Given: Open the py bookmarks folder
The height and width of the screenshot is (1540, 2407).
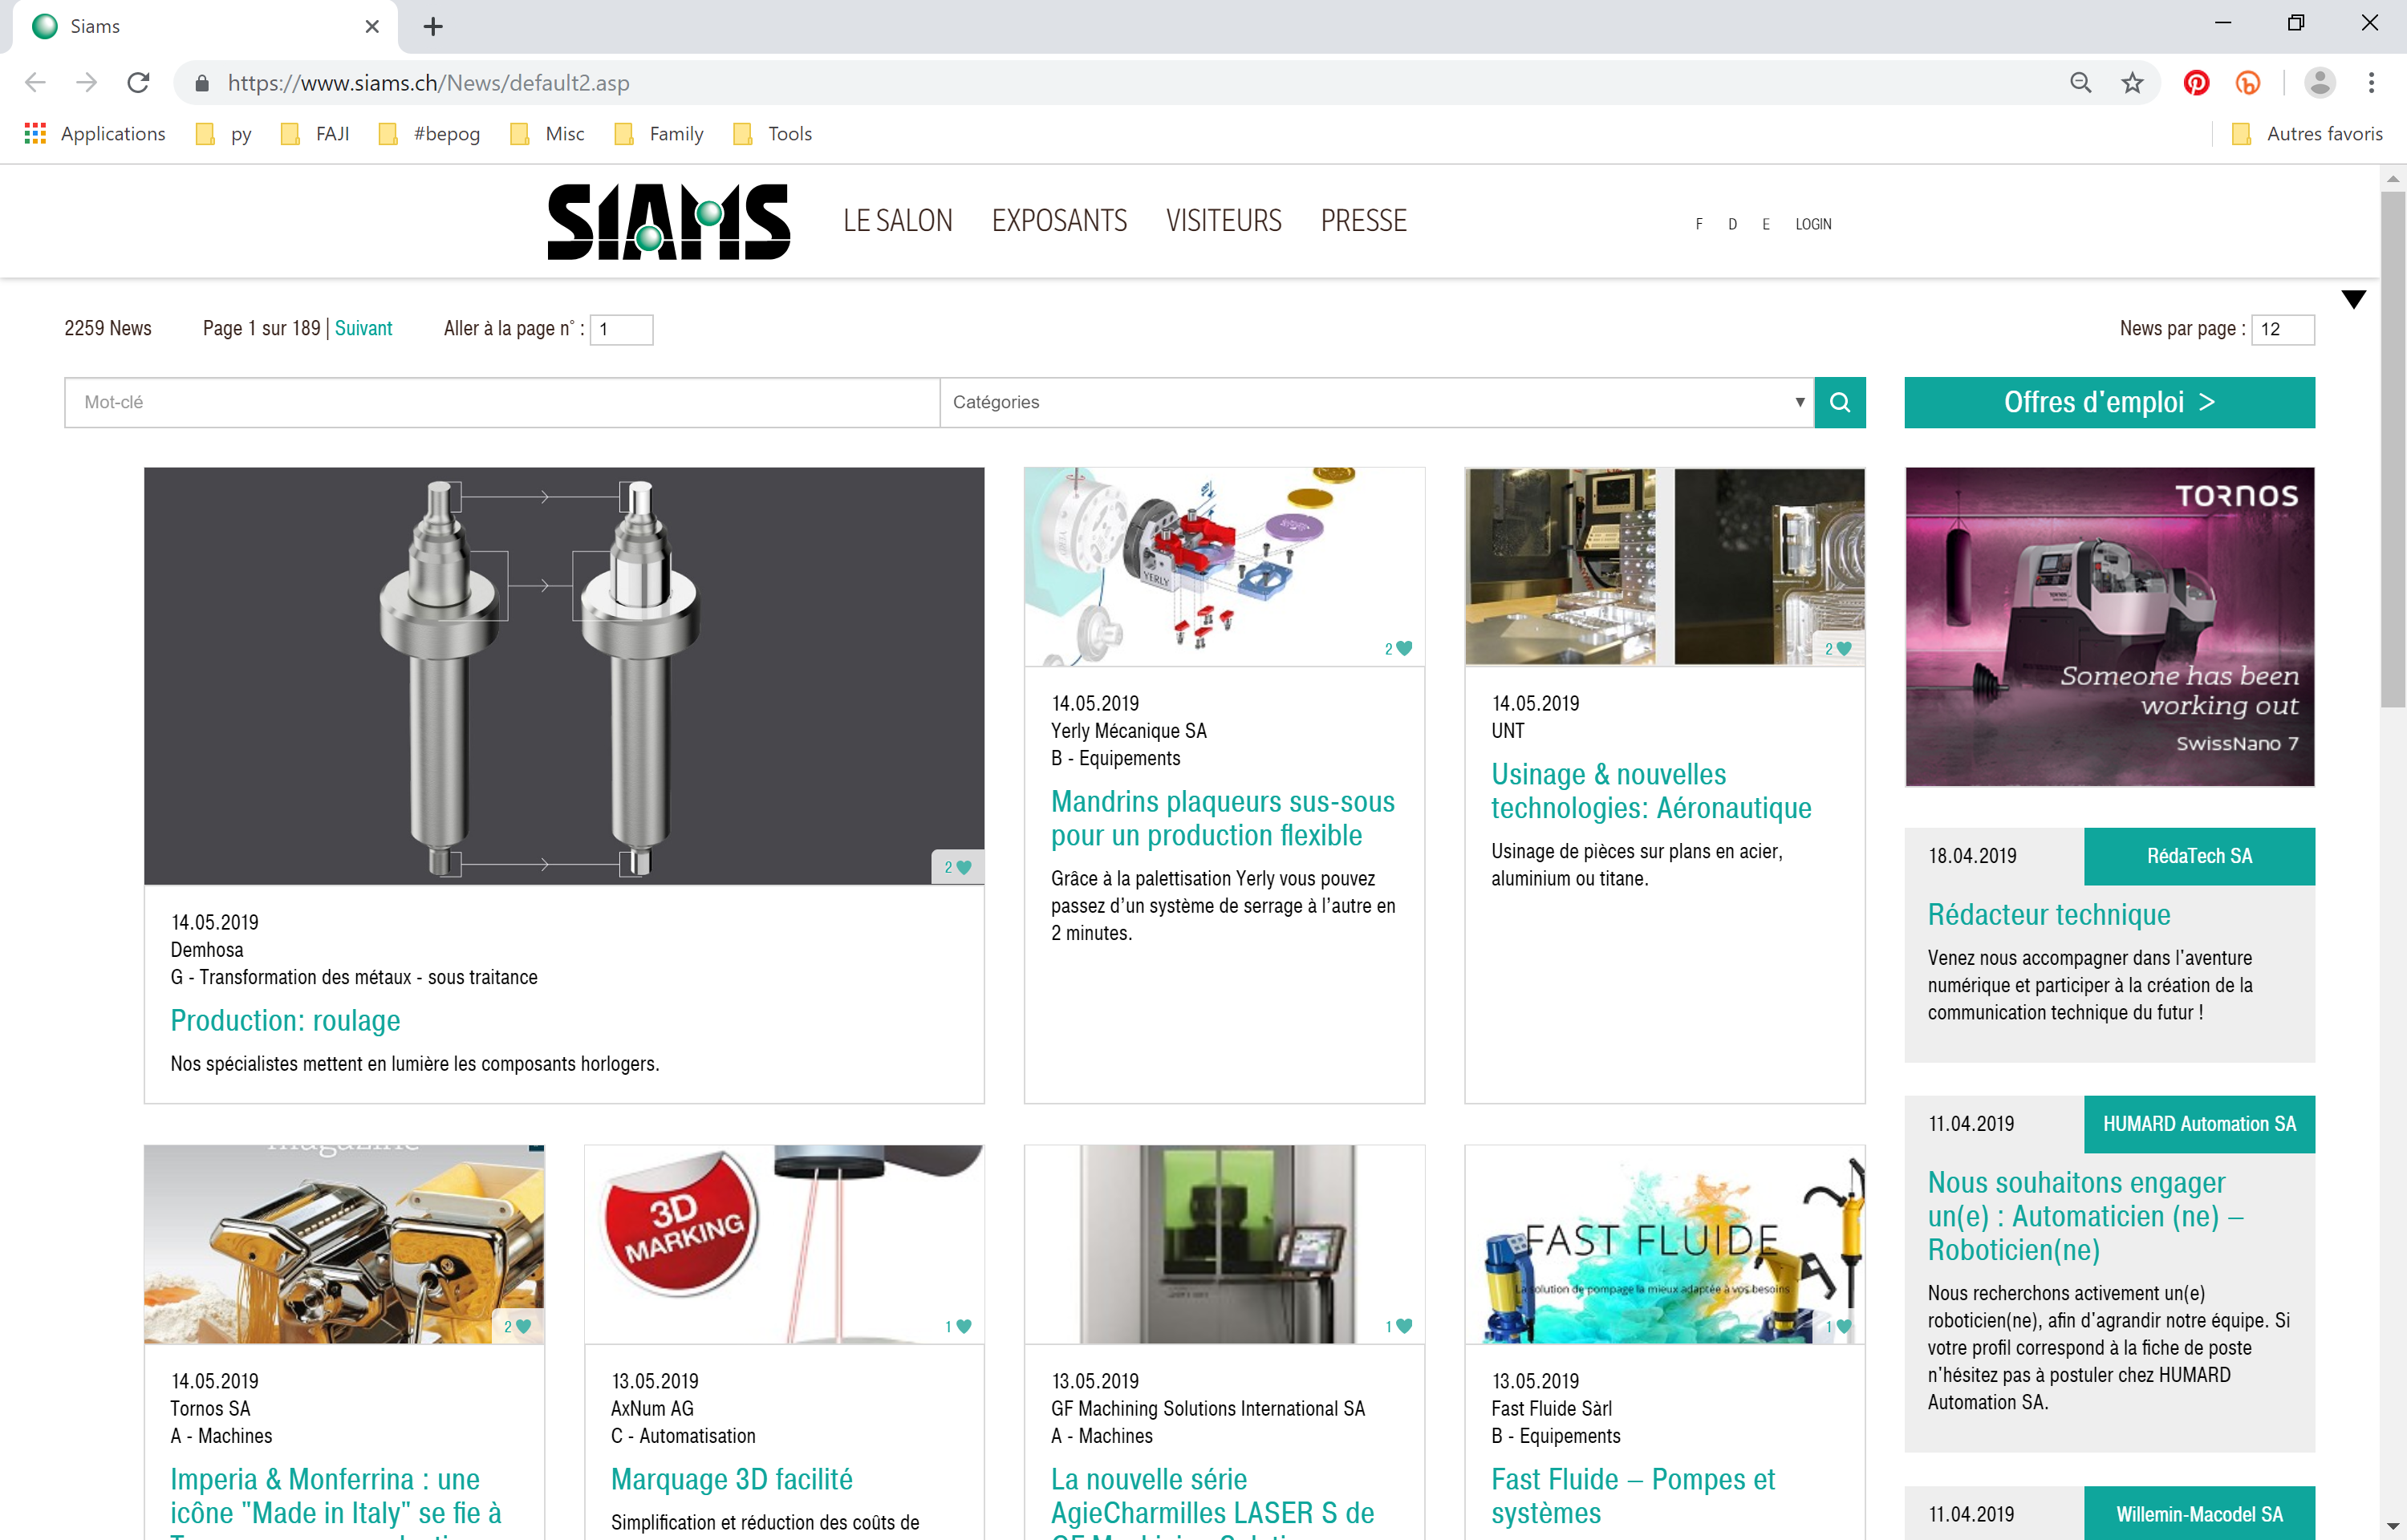Looking at the screenshot, I should (224, 134).
